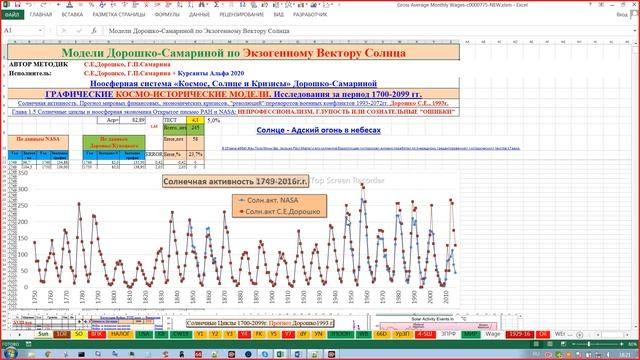Open the РАЗМЕТКА СТРАНИЦЫ ribbon tab
This screenshot has width=640, height=360.
pyautogui.click(x=119, y=15)
